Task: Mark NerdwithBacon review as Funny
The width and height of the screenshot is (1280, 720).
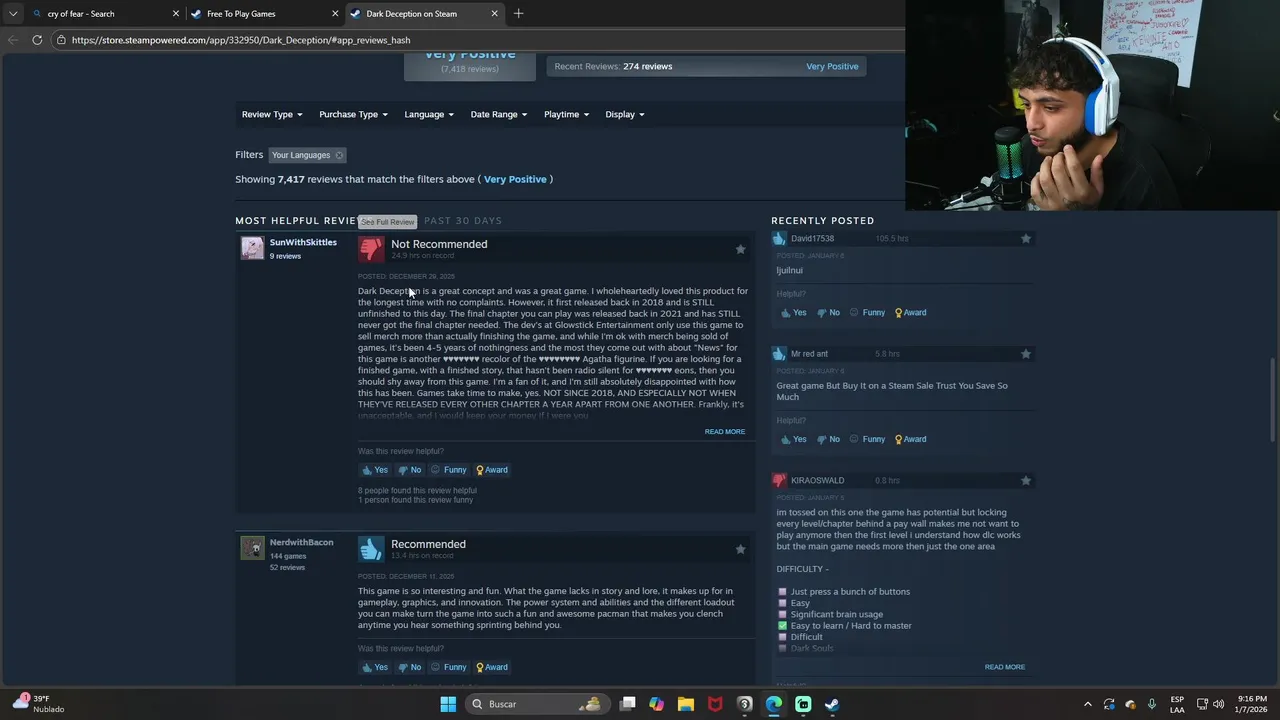Action: [x=449, y=667]
